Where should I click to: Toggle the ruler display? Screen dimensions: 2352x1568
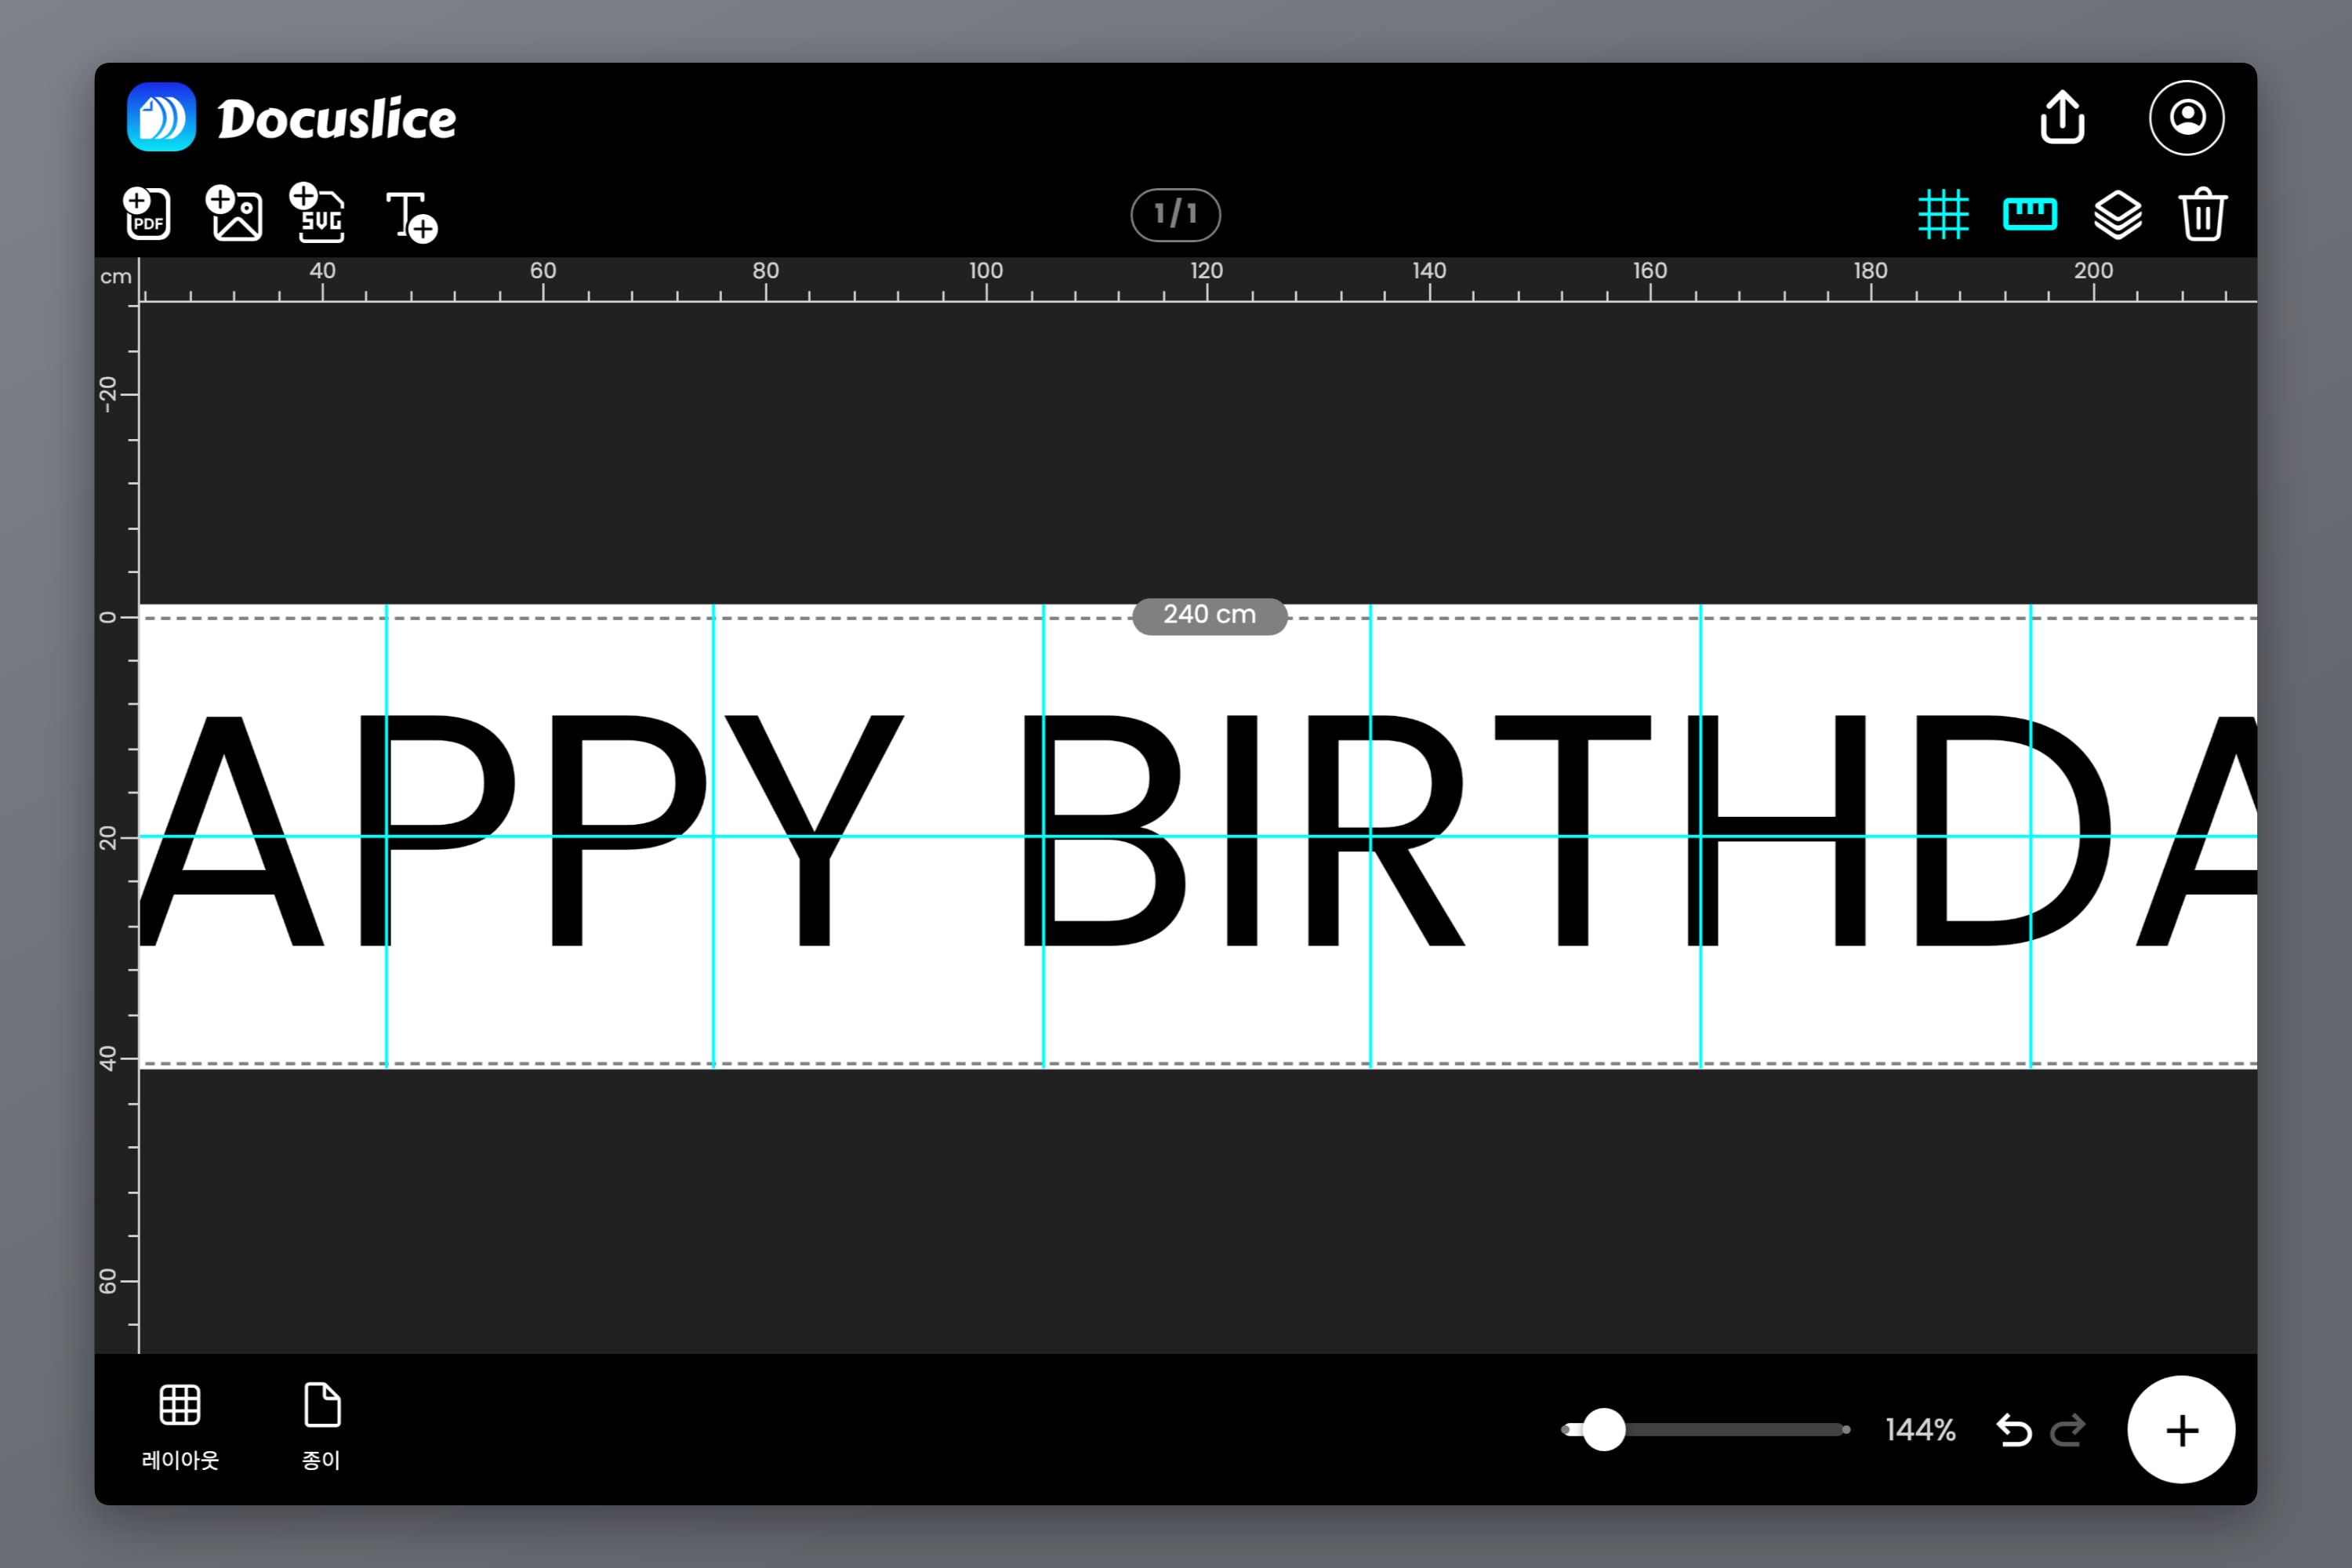point(2030,214)
